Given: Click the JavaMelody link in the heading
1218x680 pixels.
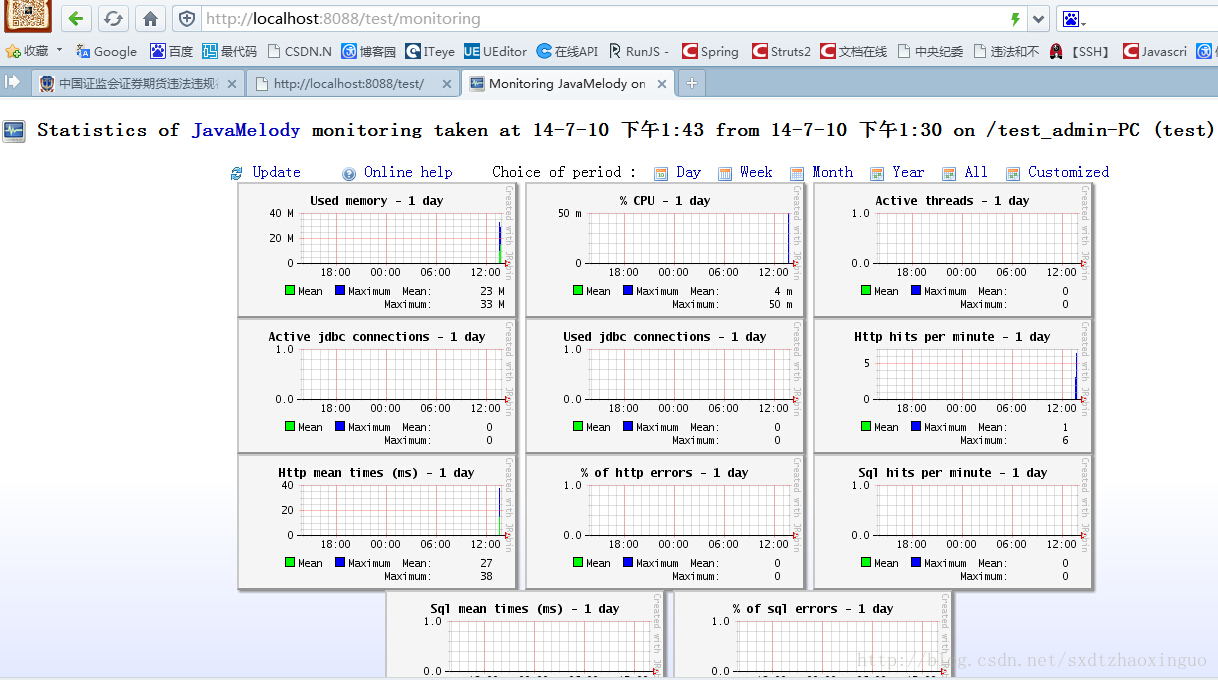Looking at the screenshot, I should pos(246,130).
